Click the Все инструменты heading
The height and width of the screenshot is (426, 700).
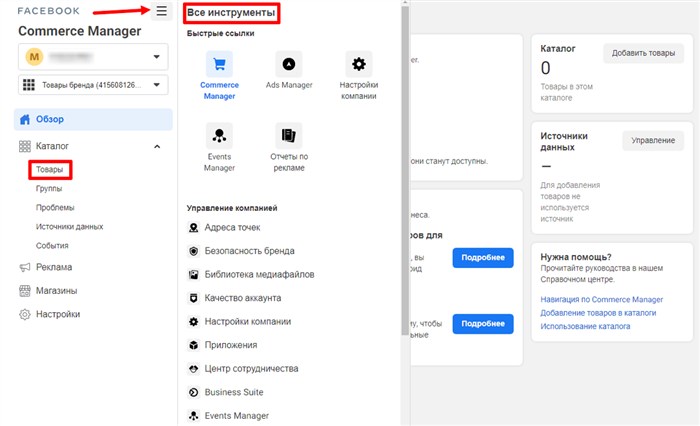click(x=231, y=13)
